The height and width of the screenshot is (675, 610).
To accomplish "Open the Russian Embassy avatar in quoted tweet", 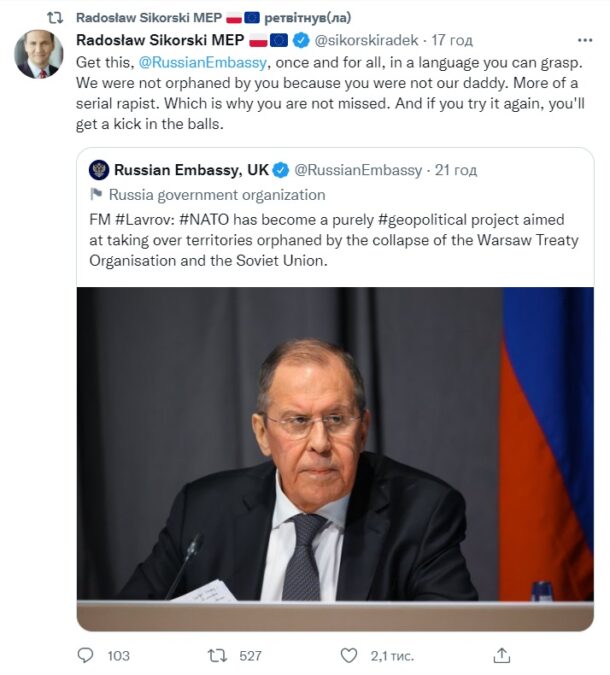I will click(98, 170).
